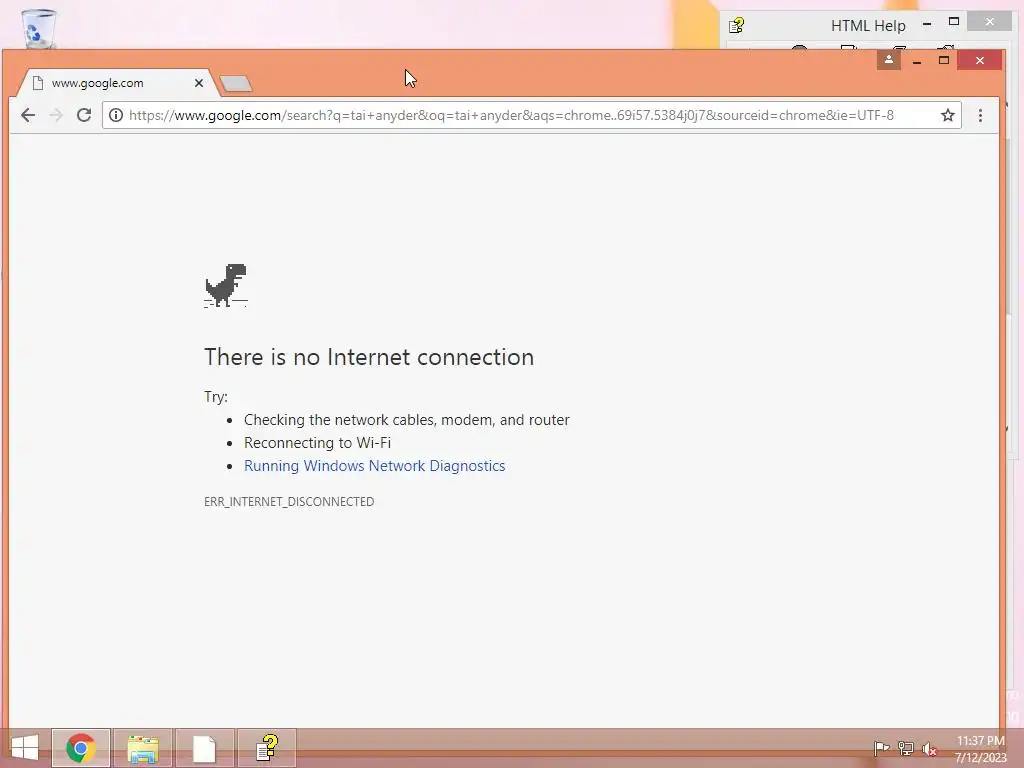The height and width of the screenshot is (768, 1024).
Task: Close the www.google.com tab
Action: (199, 83)
